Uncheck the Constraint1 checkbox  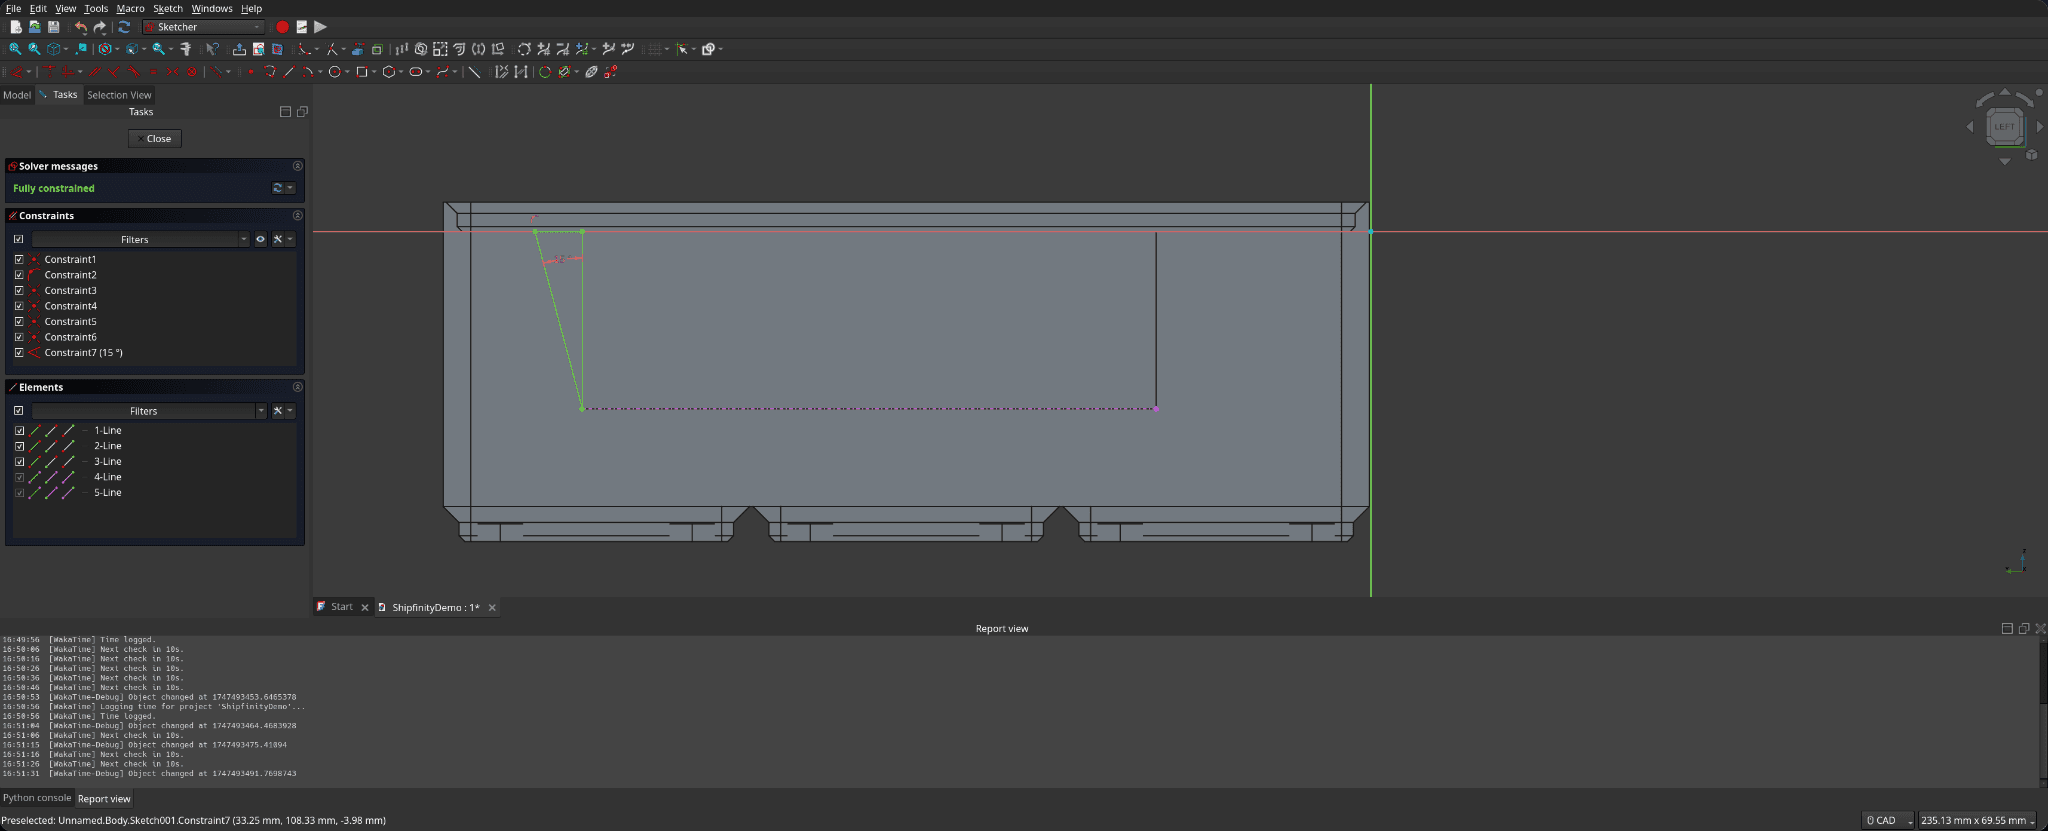tap(19, 259)
